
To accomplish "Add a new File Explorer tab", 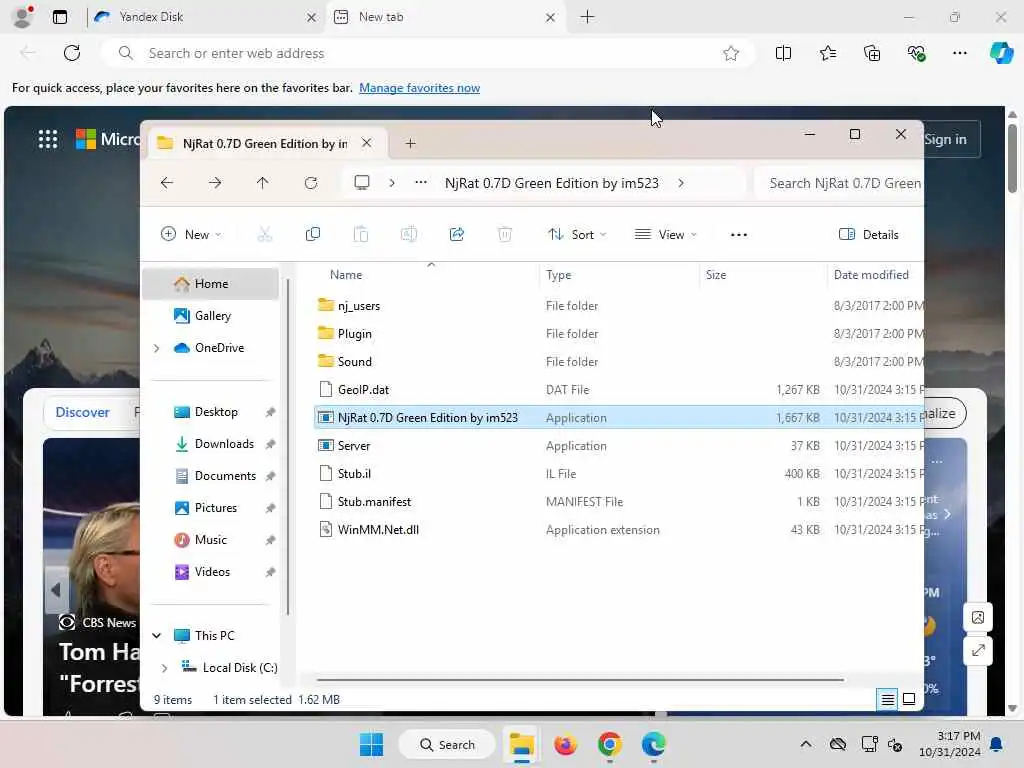I will pyautogui.click(x=410, y=143).
